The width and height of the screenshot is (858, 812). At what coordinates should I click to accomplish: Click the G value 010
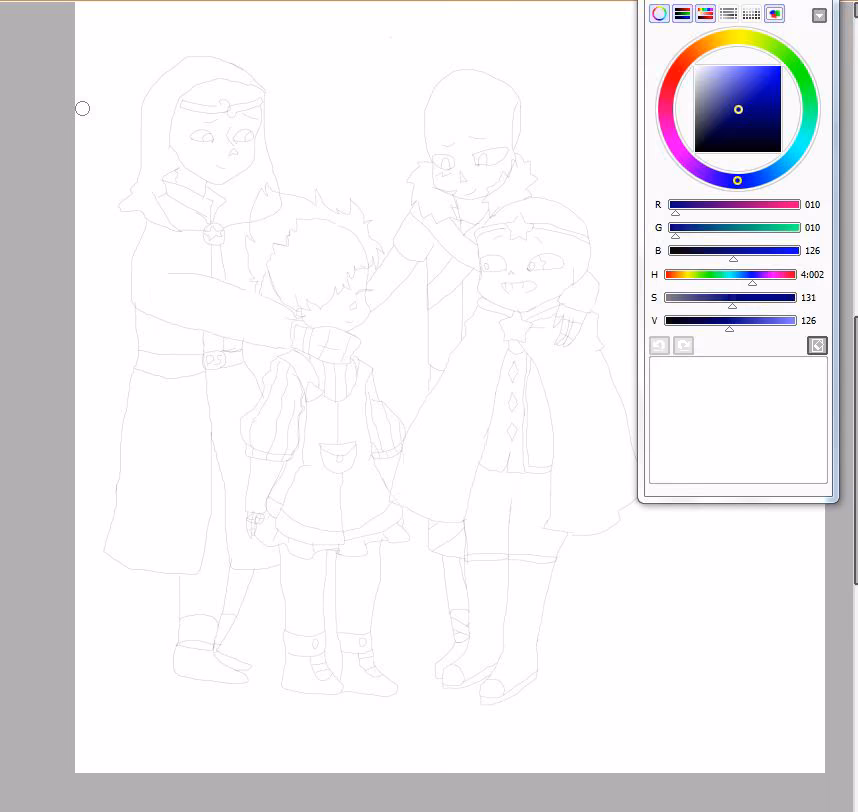pos(813,228)
